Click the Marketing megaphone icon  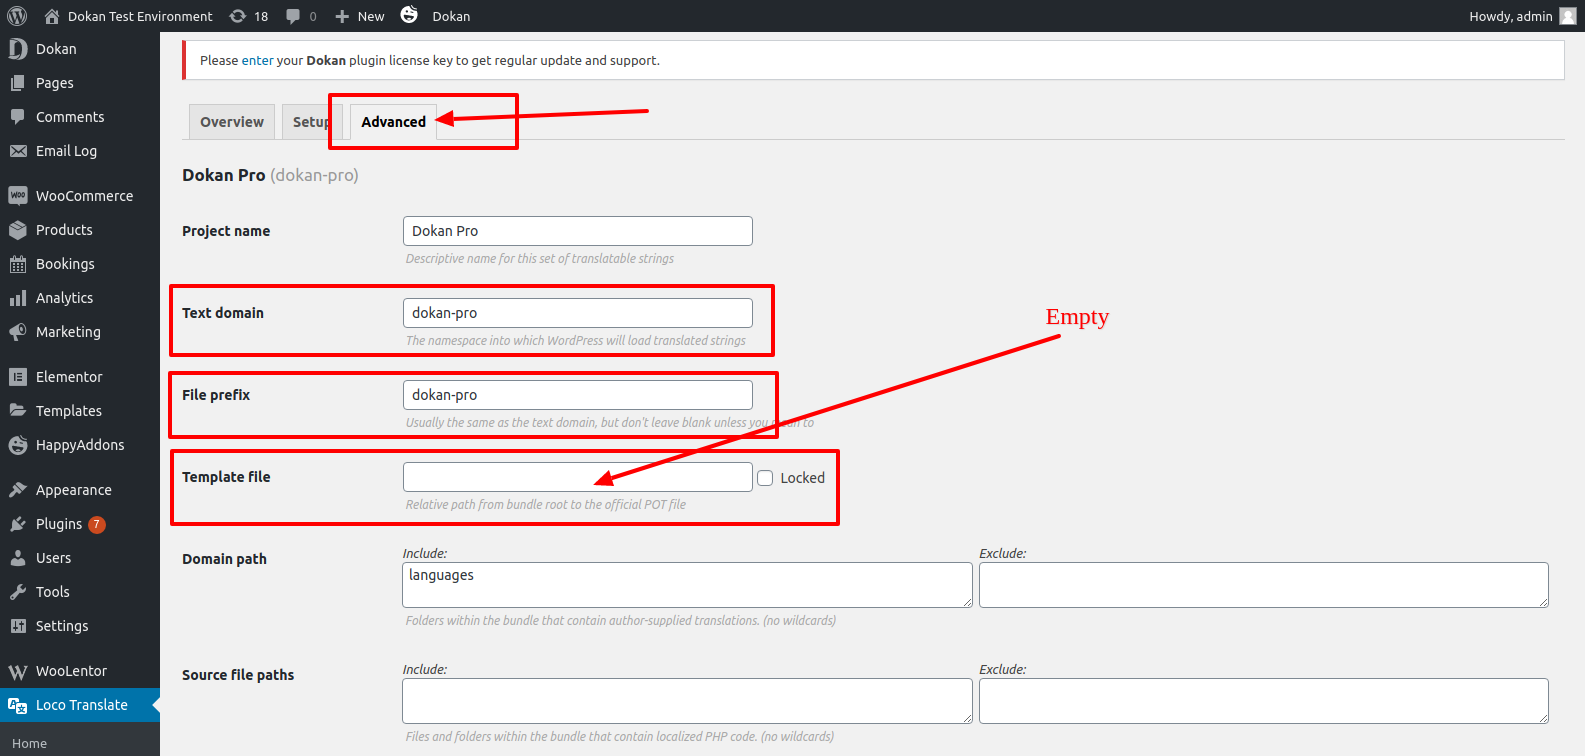coord(18,332)
